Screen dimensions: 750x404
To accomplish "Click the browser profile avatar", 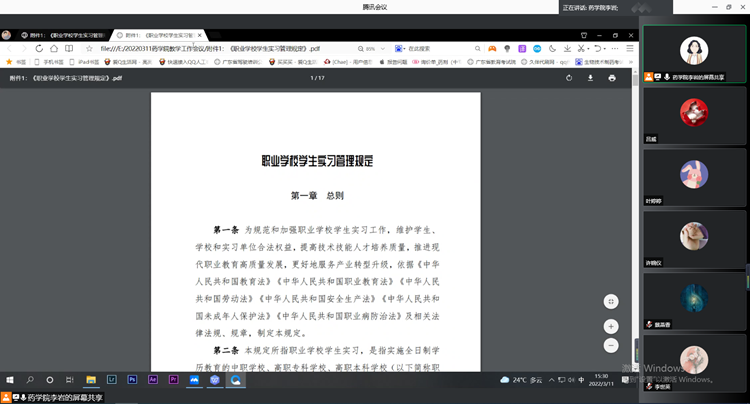I will coord(6,35).
